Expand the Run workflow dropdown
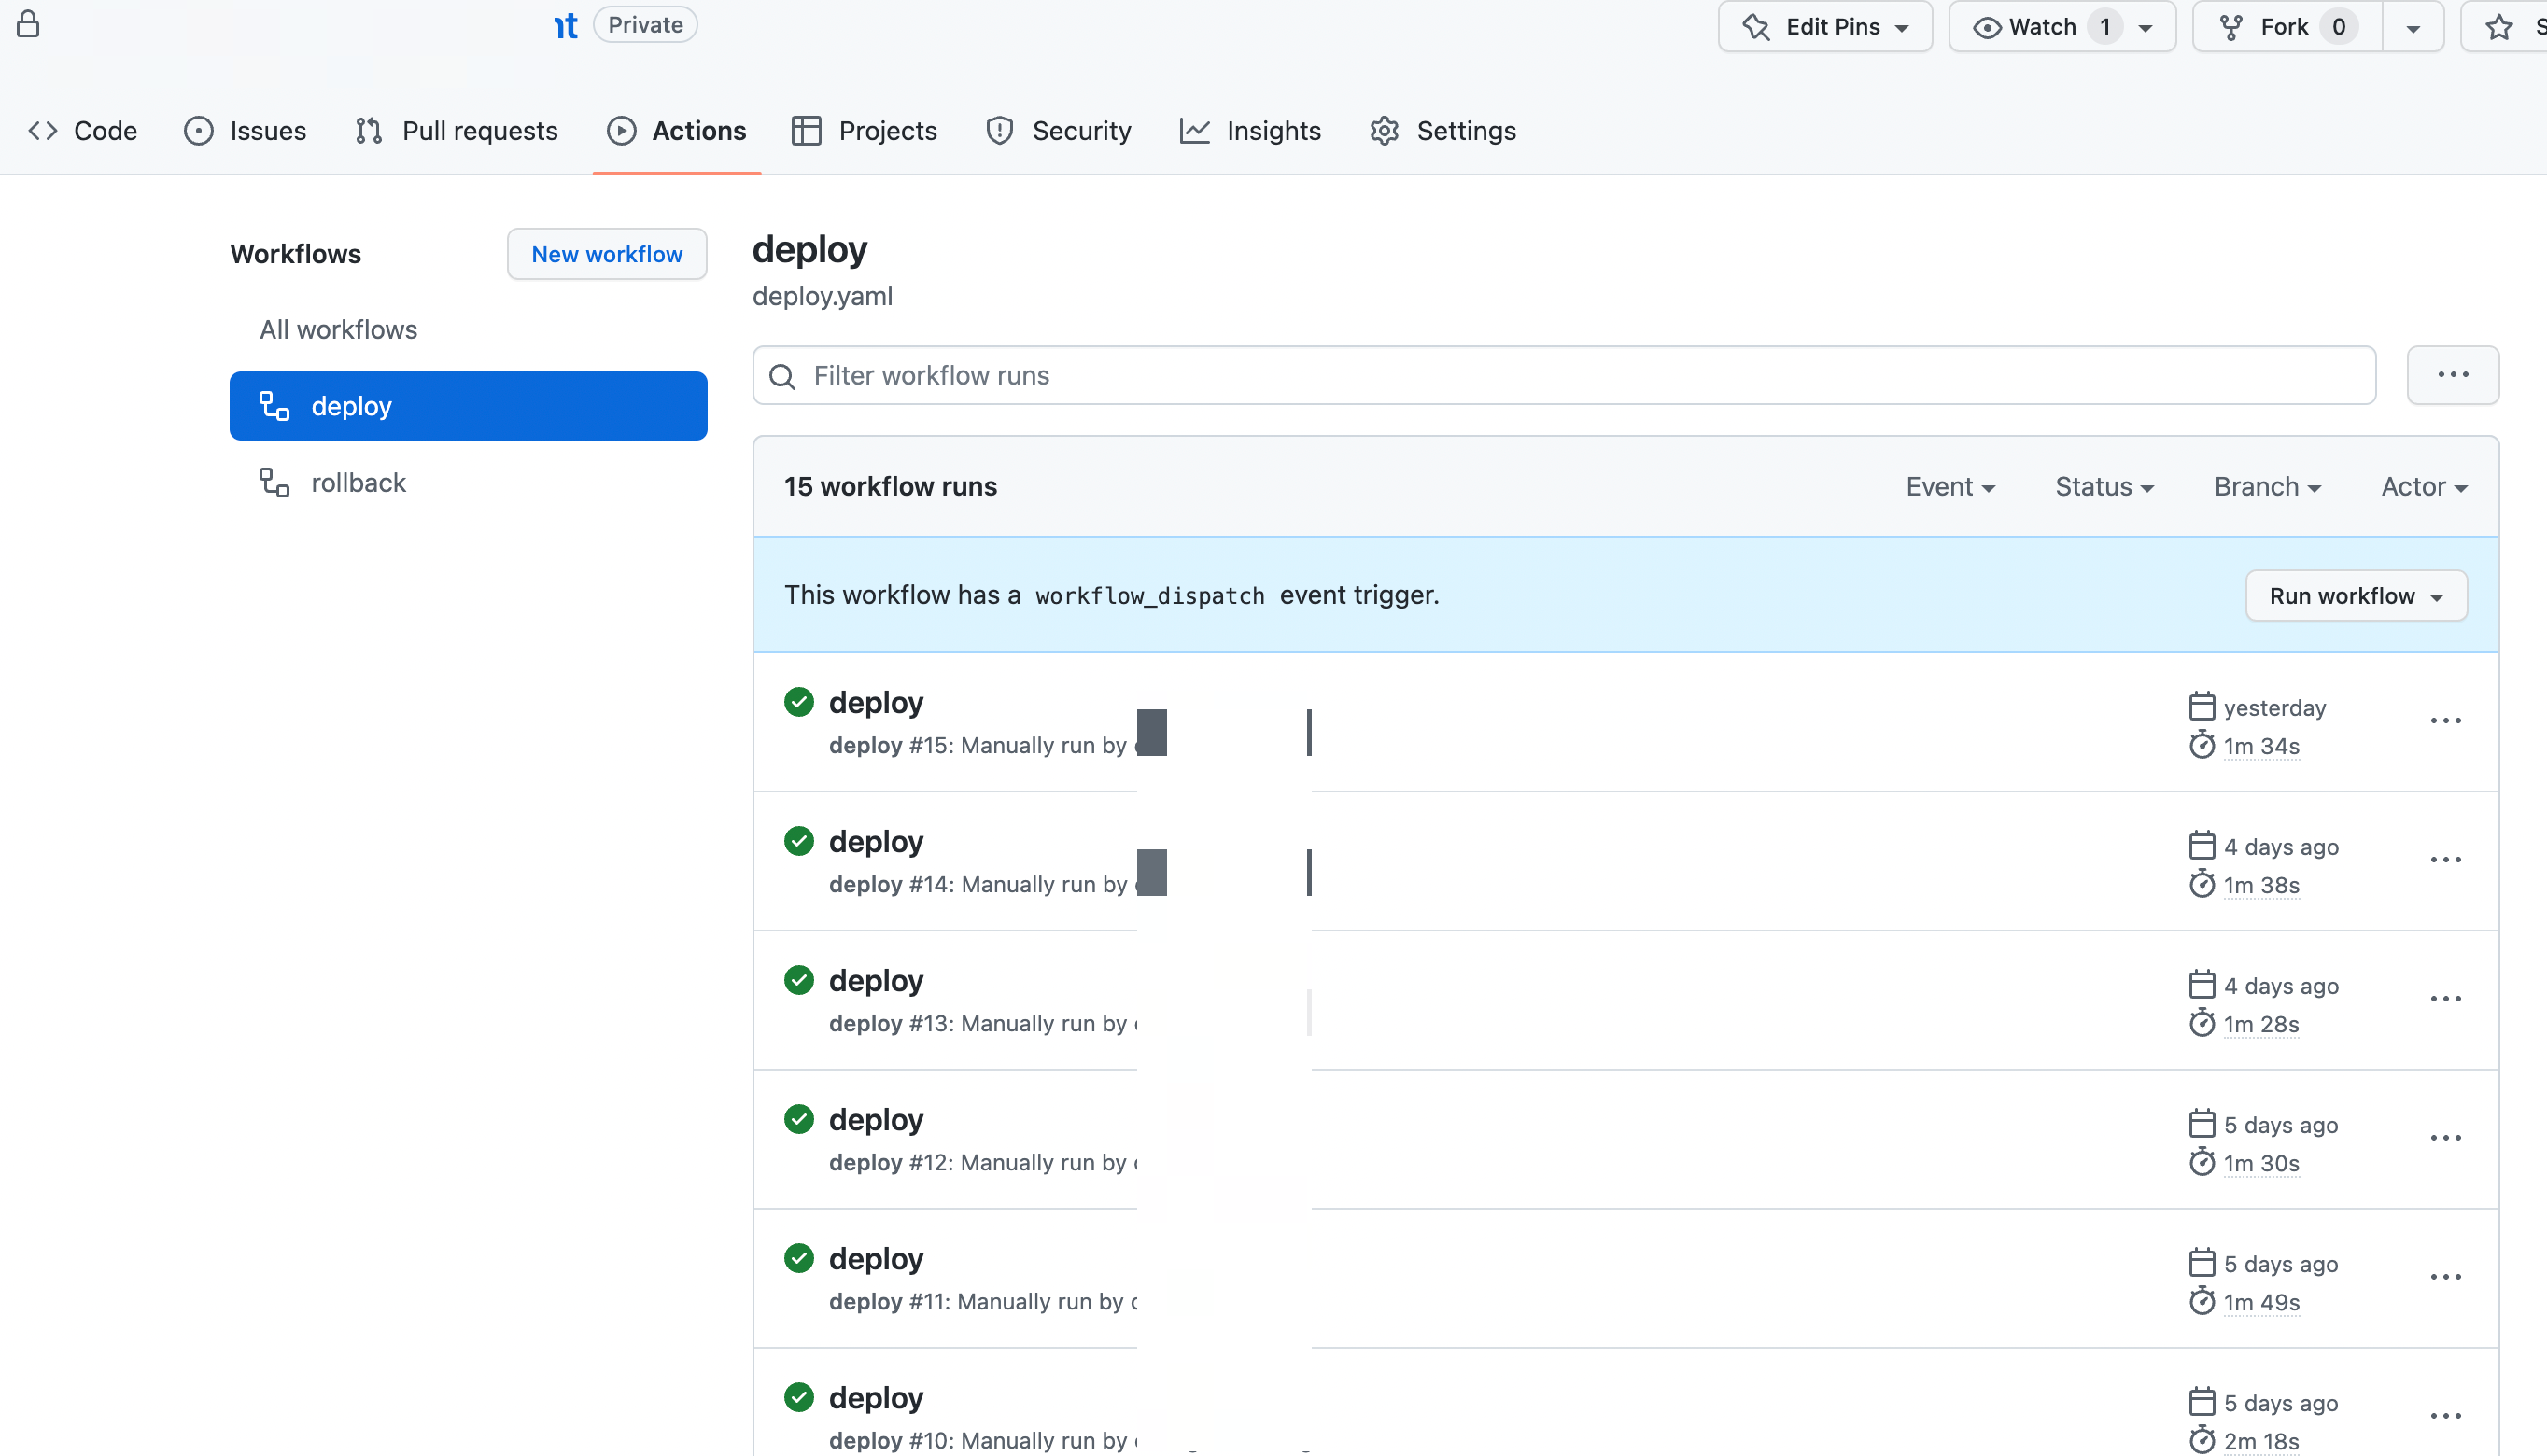This screenshot has width=2547, height=1456. point(2355,596)
